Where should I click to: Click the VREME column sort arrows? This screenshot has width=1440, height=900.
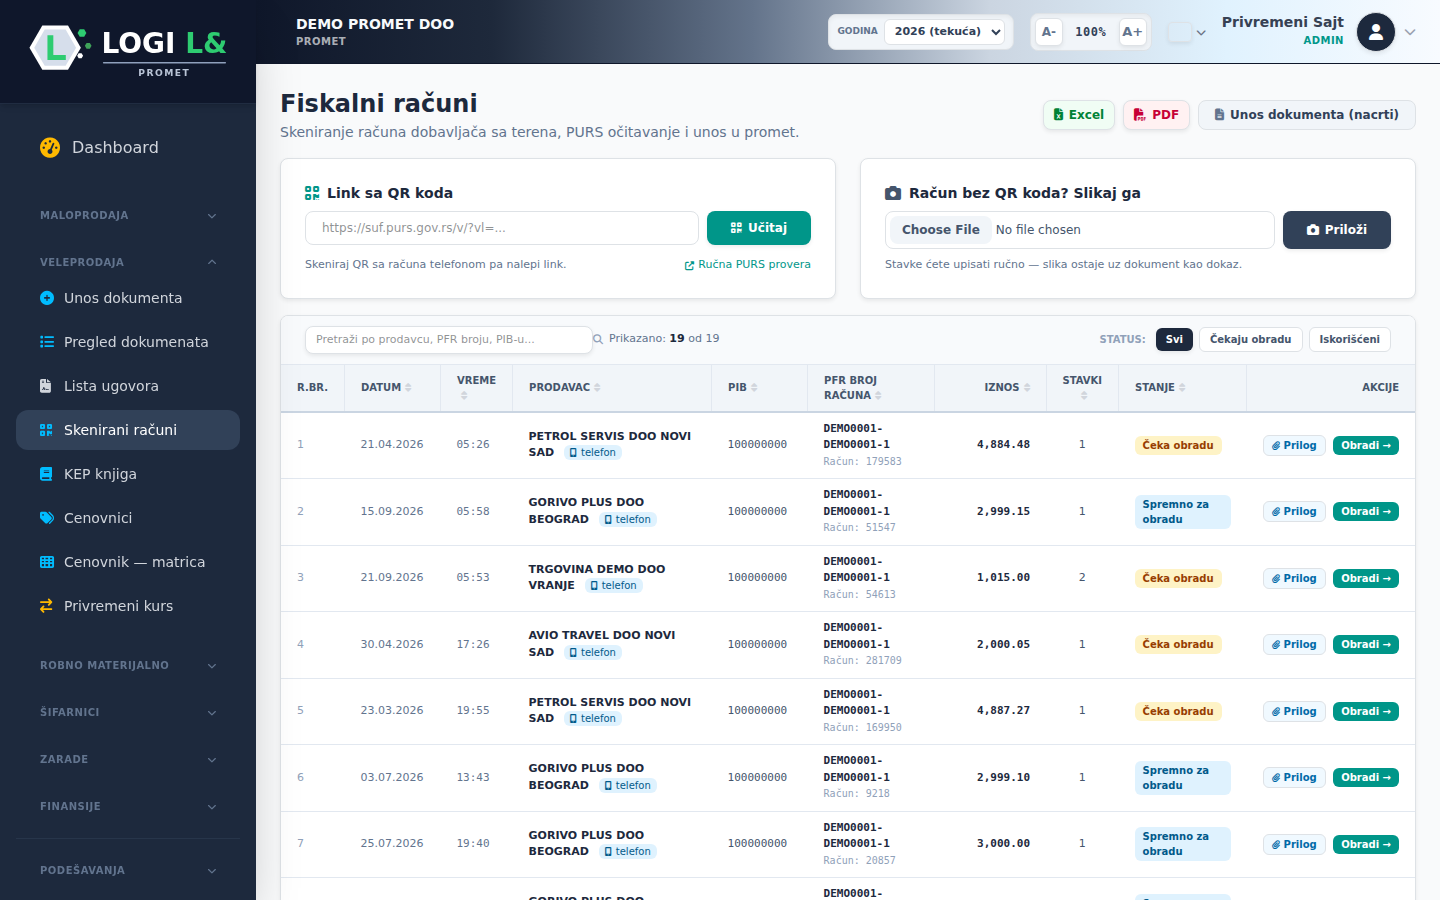click(x=464, y=396)
